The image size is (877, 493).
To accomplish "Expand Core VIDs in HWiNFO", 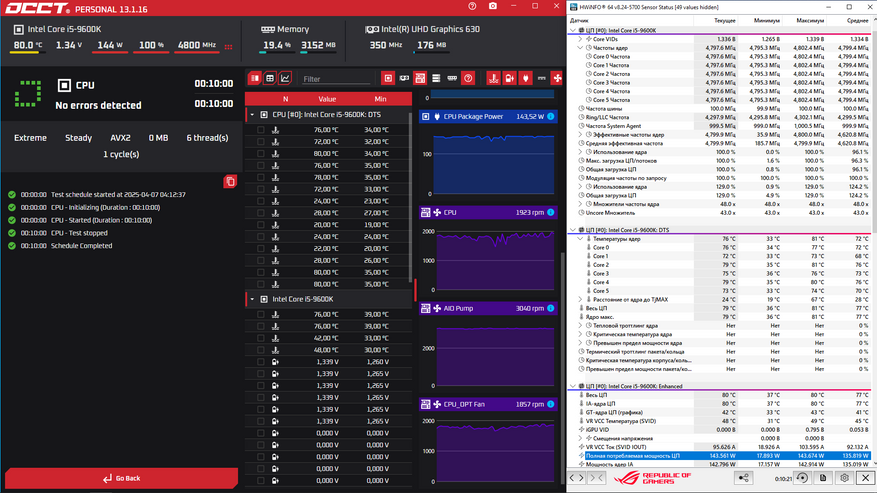I will [x=580, y=39].
